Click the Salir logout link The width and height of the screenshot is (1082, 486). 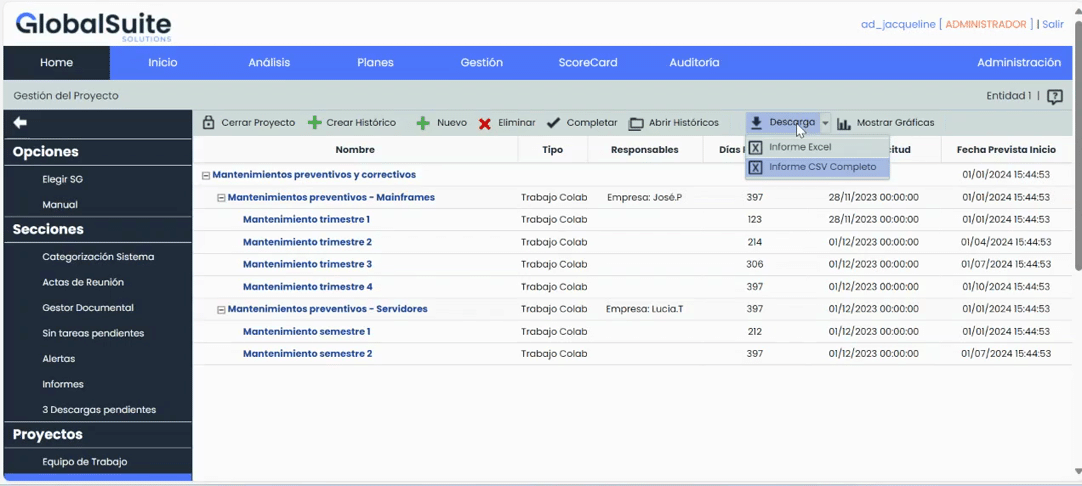pos(1052,24)
